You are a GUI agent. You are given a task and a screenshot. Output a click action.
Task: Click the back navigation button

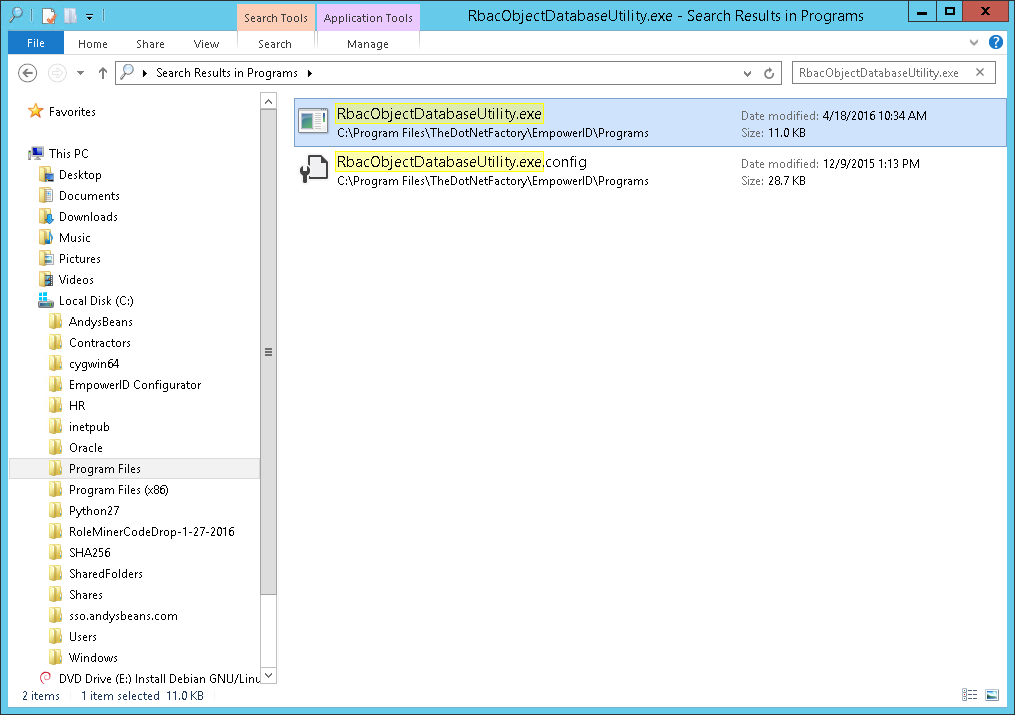coord(27,72)
